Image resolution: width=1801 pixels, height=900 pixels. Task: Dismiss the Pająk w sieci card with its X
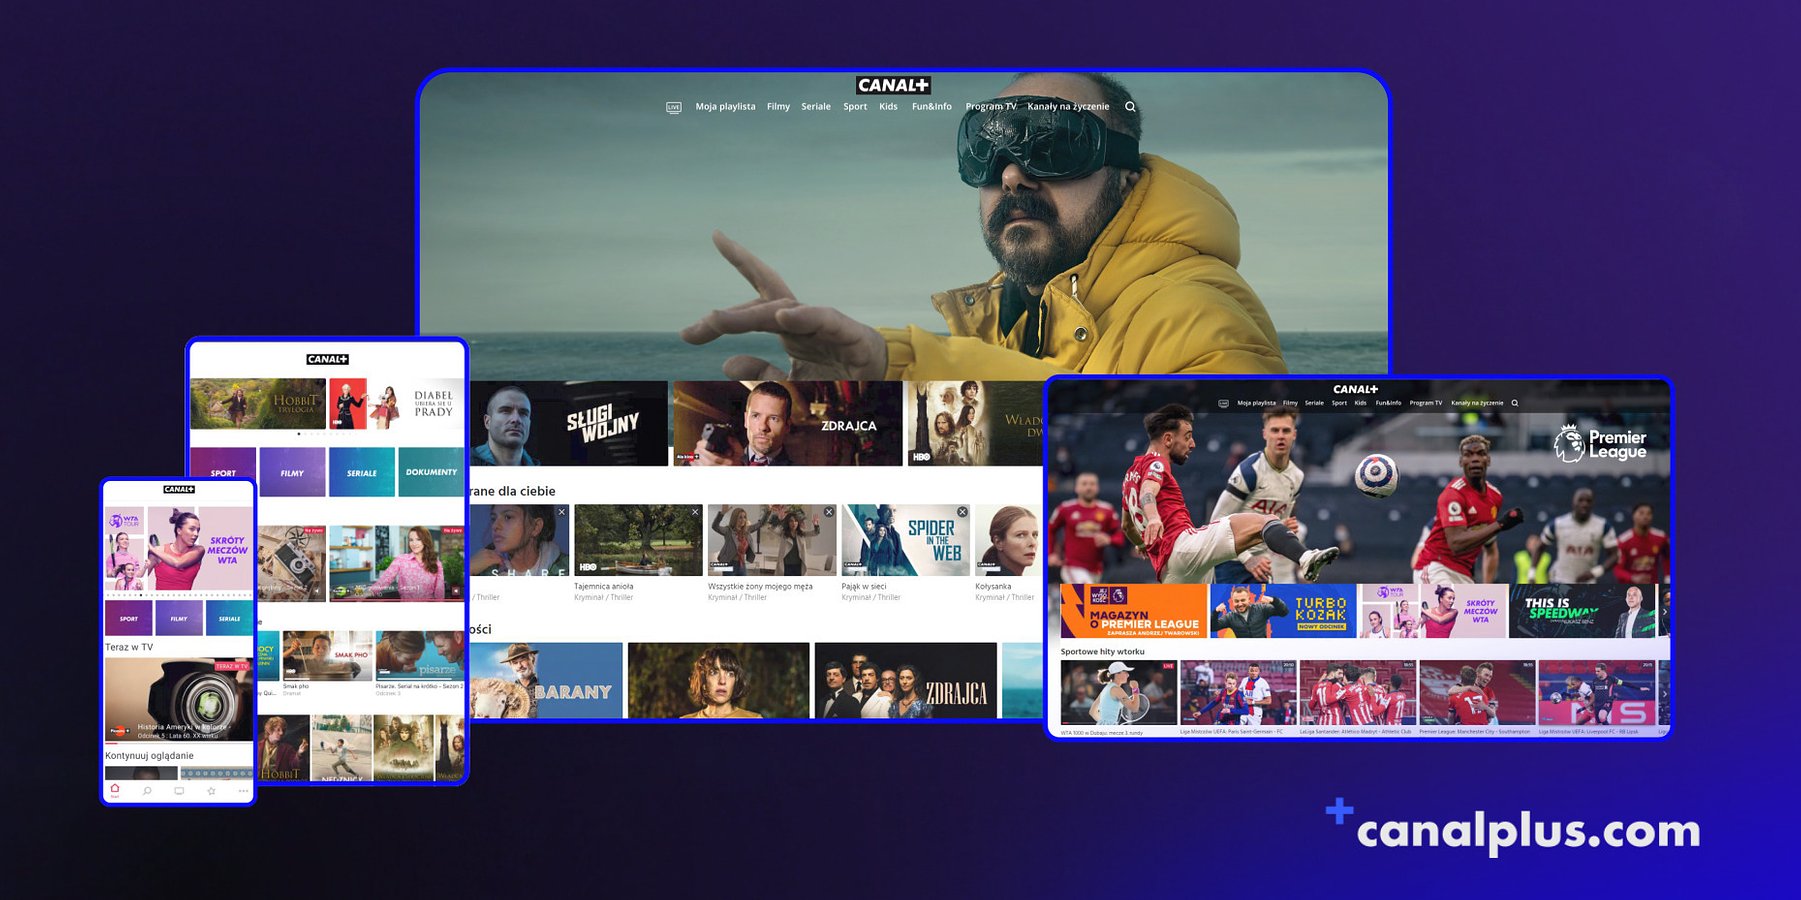[962, 512]
